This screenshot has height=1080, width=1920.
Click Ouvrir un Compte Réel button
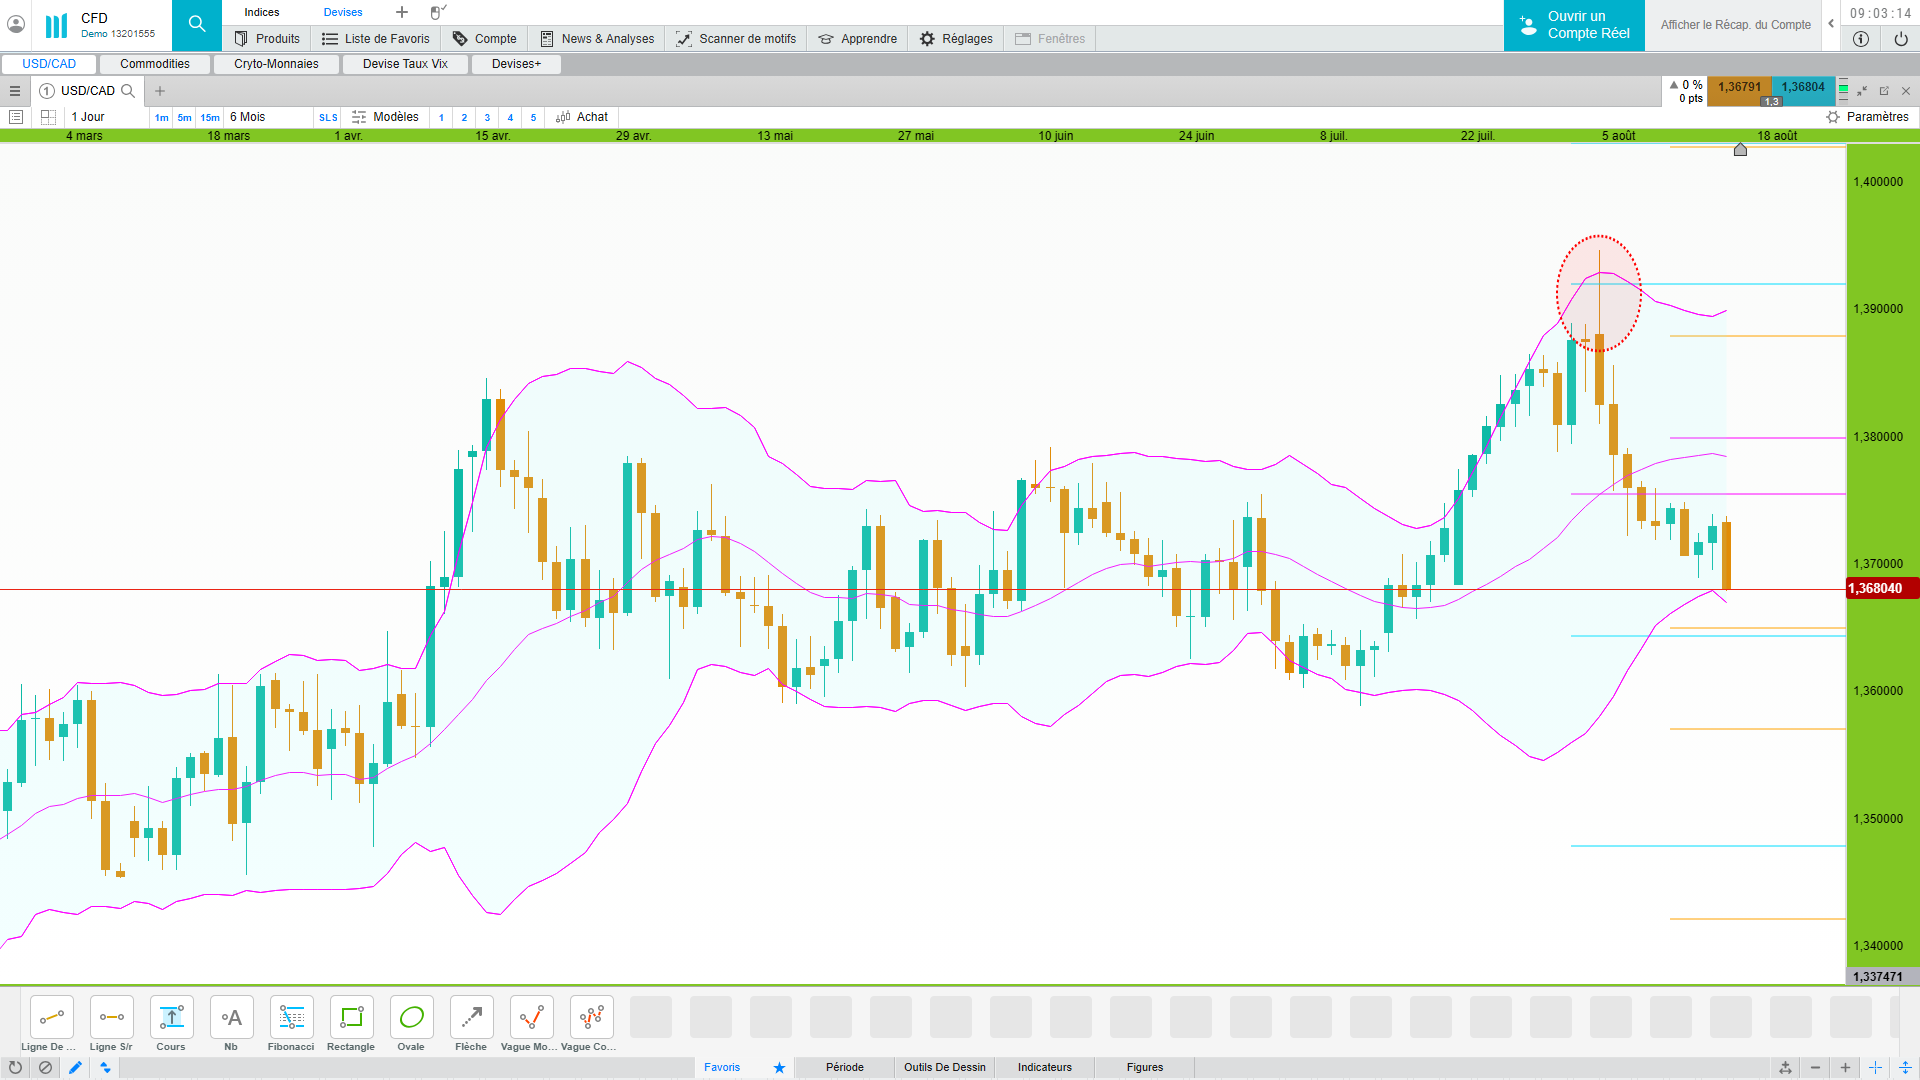coord(1574,25)
